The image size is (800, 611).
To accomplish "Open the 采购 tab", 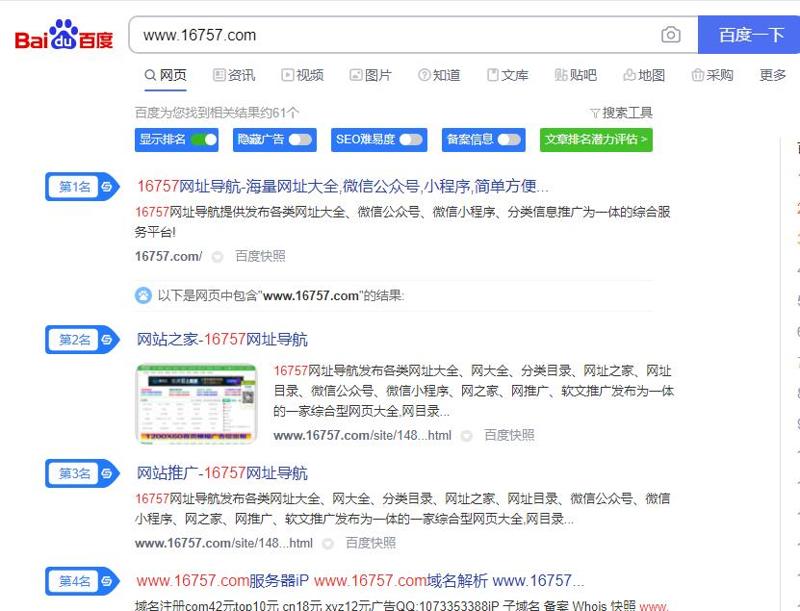I will (x=712, y=75).
